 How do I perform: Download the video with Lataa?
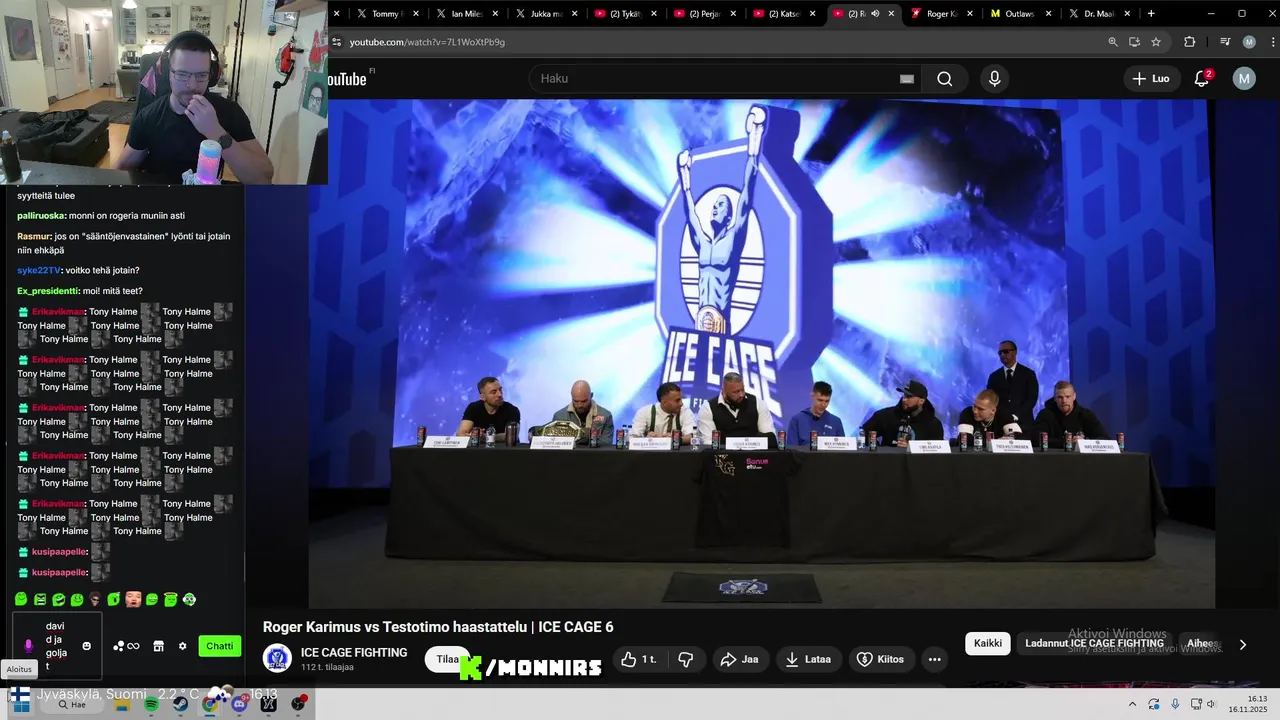[x=809, y=659]
